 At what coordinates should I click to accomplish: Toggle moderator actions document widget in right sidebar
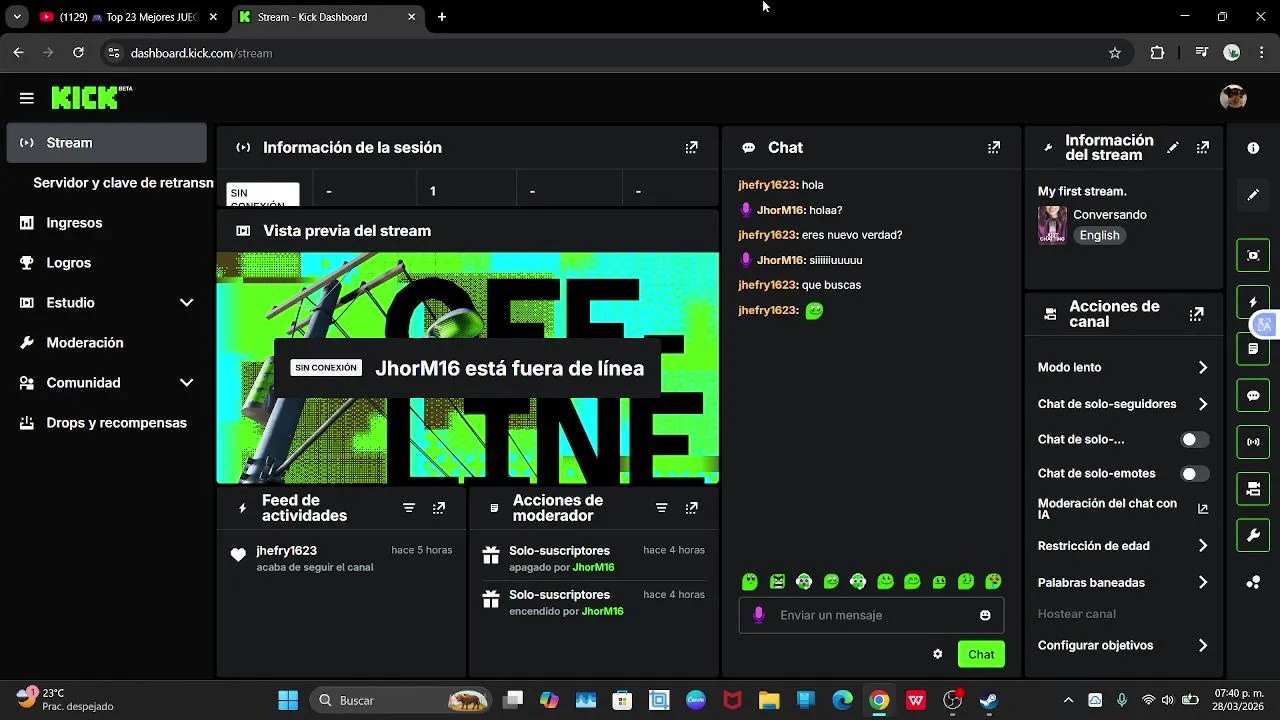1253,349
